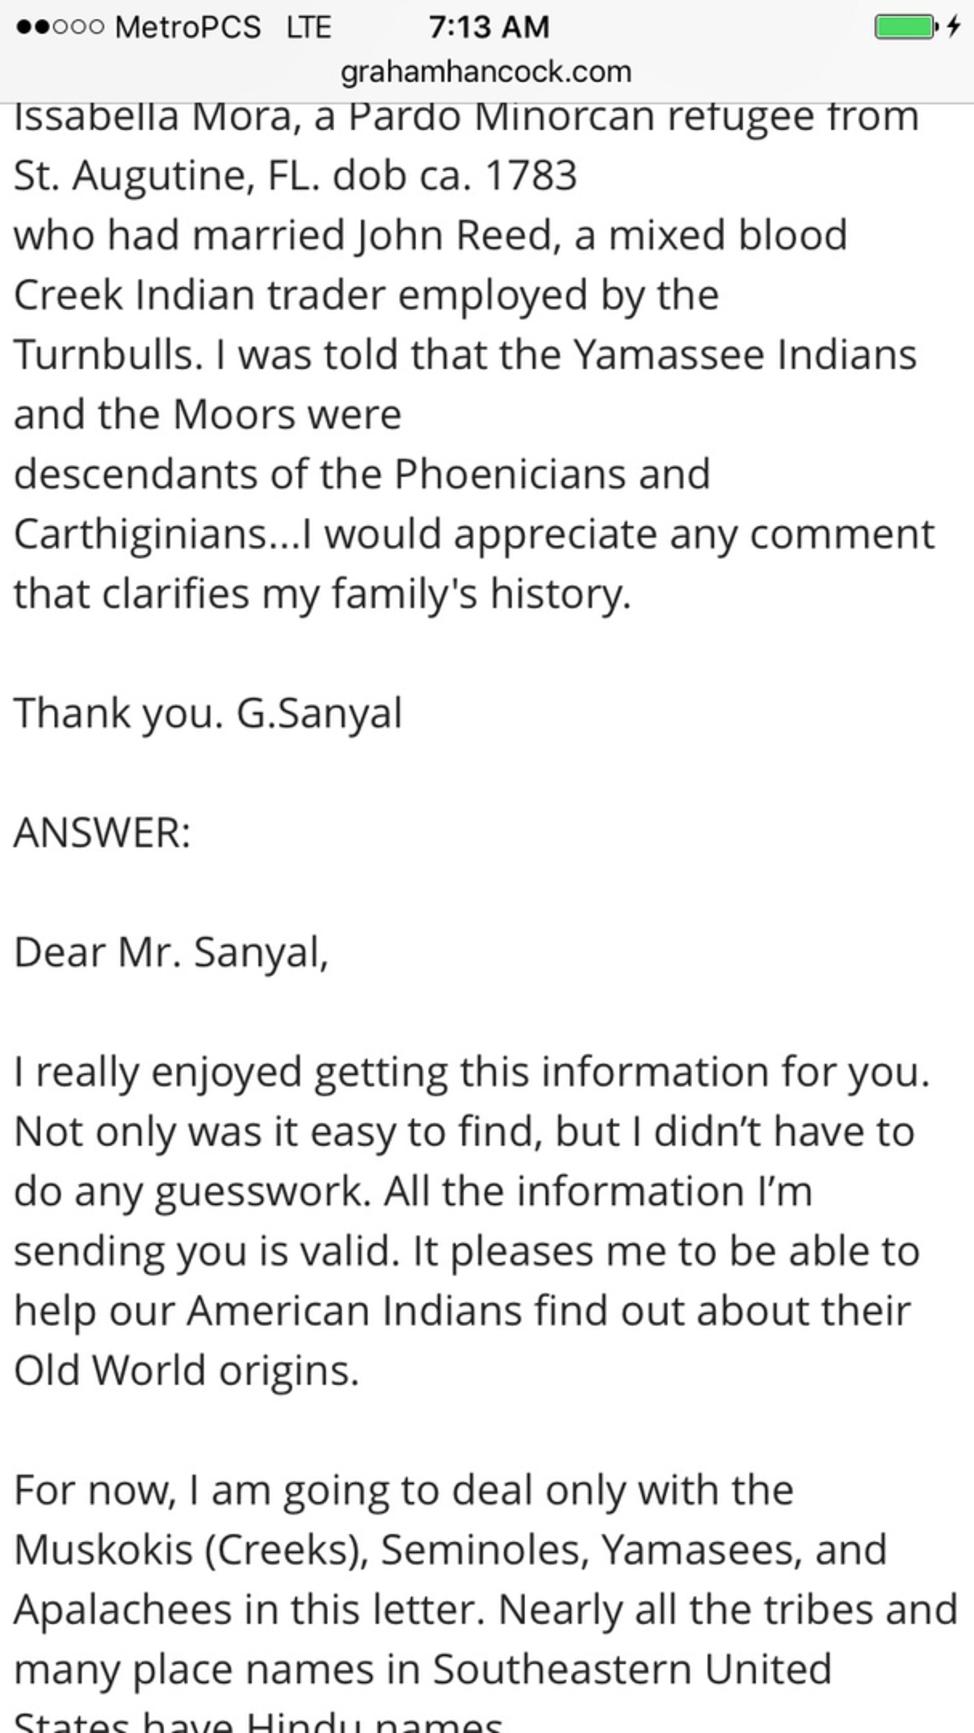This screenshot has height=1733, width=974.
Task: Tap the LTE network indicator
Action: coord(308,27)
